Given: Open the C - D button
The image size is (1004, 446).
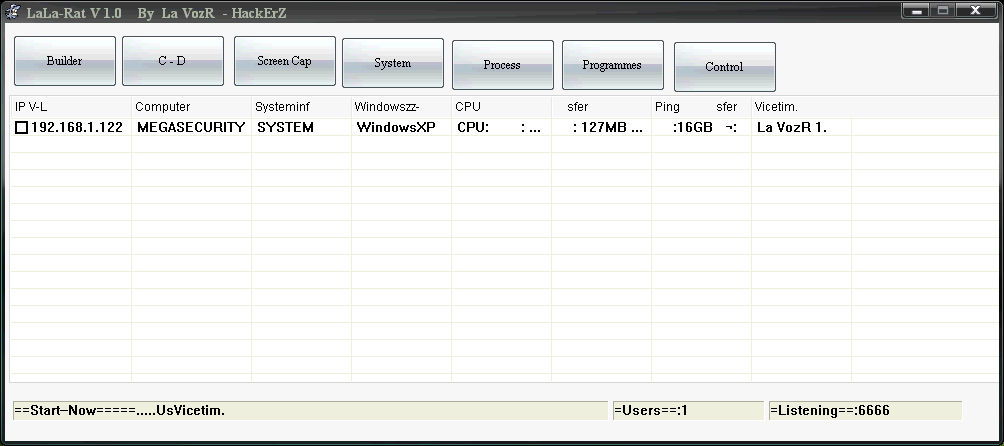Looking at the screenshot, I should tap(173, 62).
